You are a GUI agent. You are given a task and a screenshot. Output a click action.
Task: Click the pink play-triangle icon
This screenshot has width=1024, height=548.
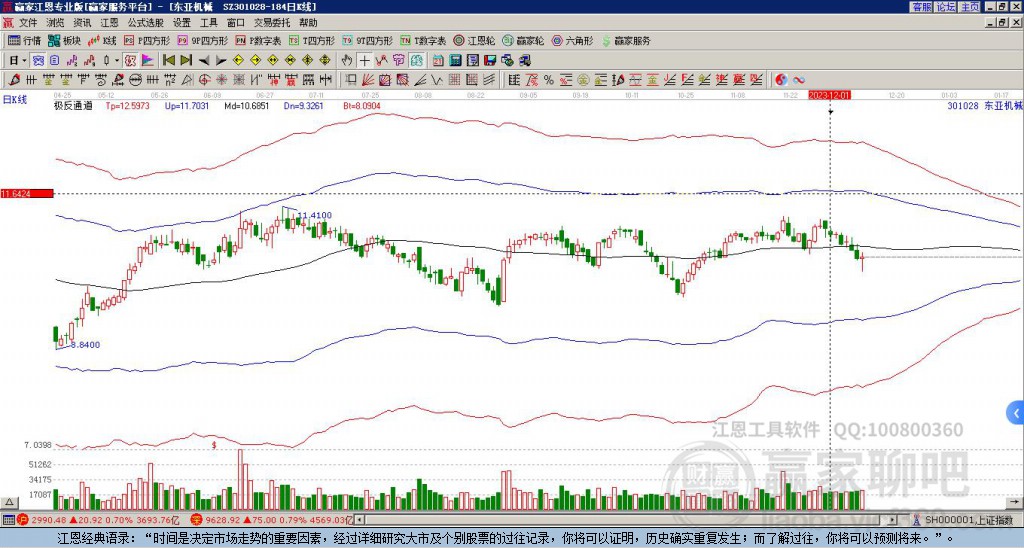(148, 60)
